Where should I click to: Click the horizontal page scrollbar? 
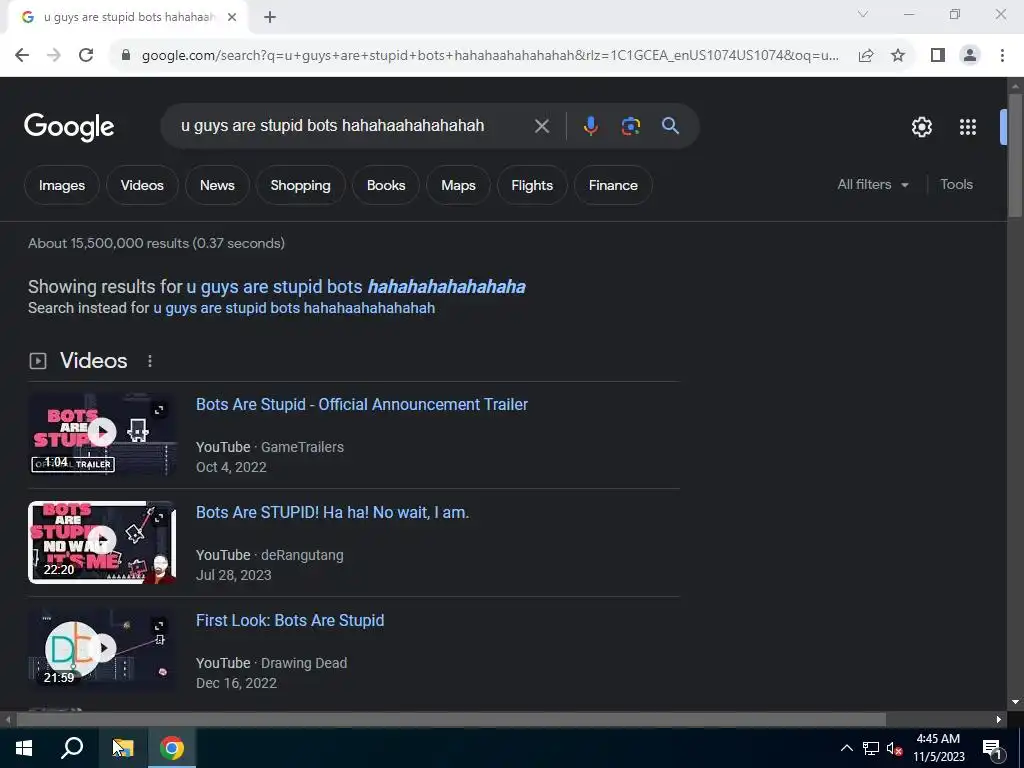pyautogui.click(x=451, y=719)
